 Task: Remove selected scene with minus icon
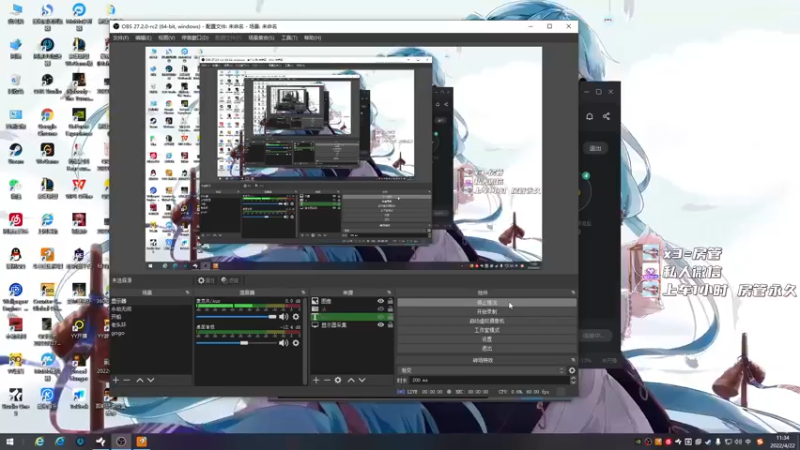point(127,380)
